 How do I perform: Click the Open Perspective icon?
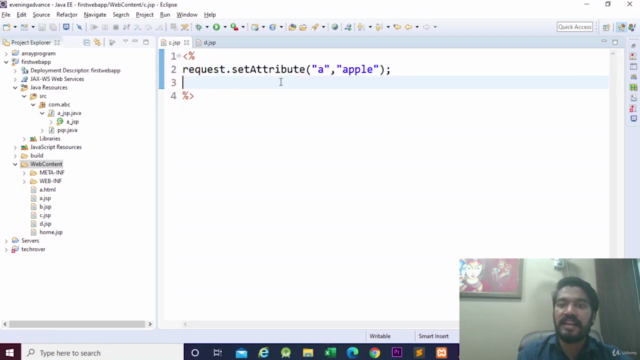pos(606,27)
